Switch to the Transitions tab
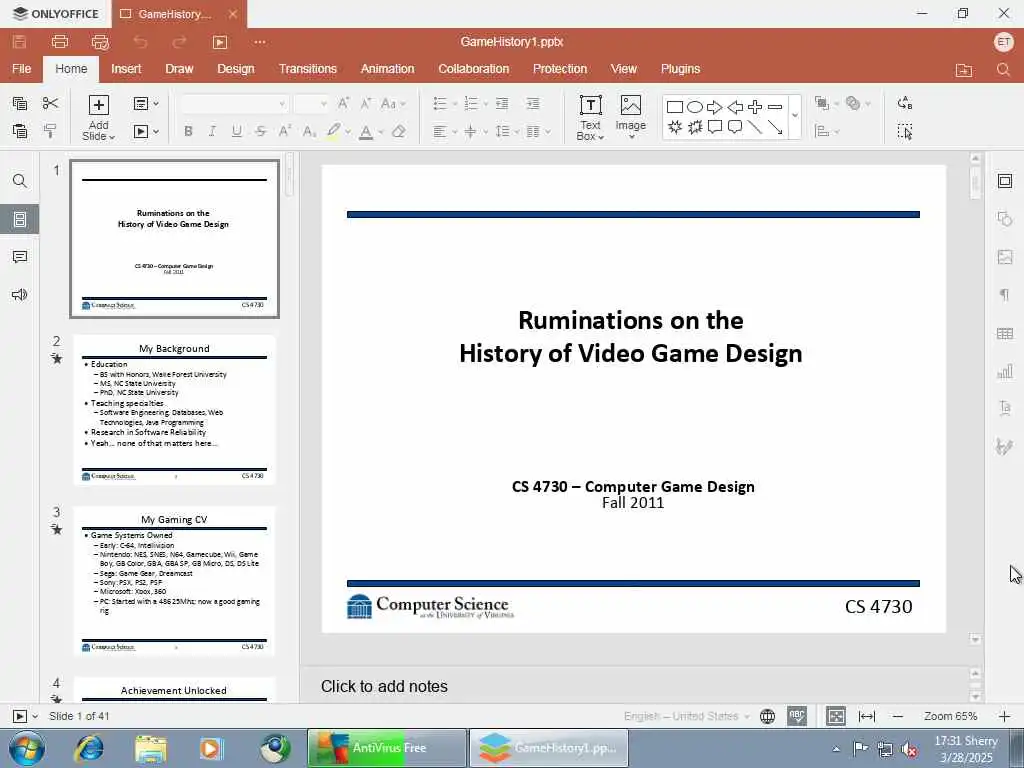 (x=308, y=69)
